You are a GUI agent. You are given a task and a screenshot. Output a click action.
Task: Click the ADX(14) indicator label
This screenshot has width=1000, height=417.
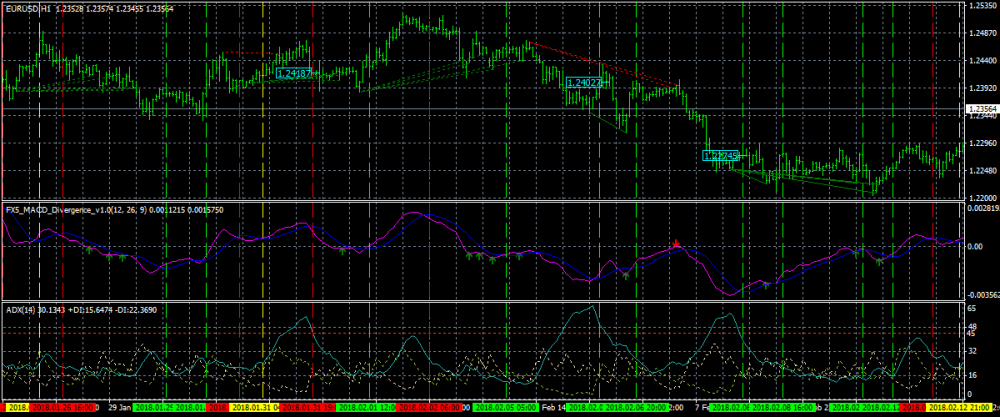point(20,310)
